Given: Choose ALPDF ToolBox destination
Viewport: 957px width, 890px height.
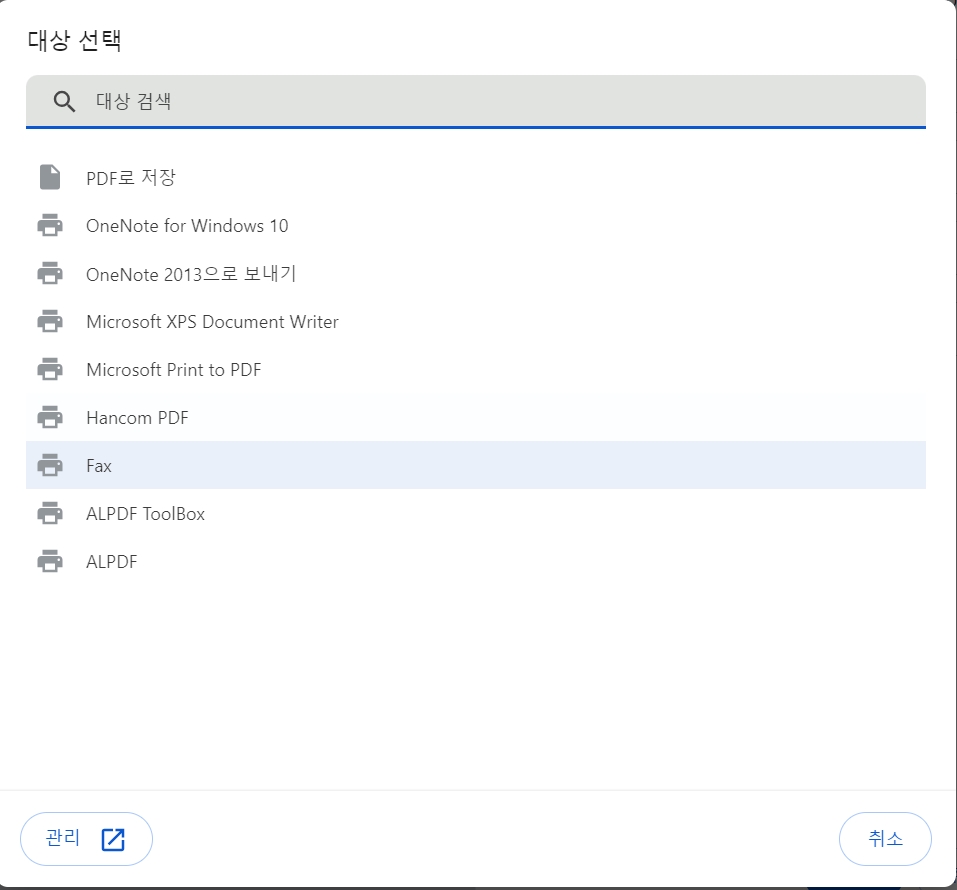Looking at the screenshot, I should tap(475, 513).
